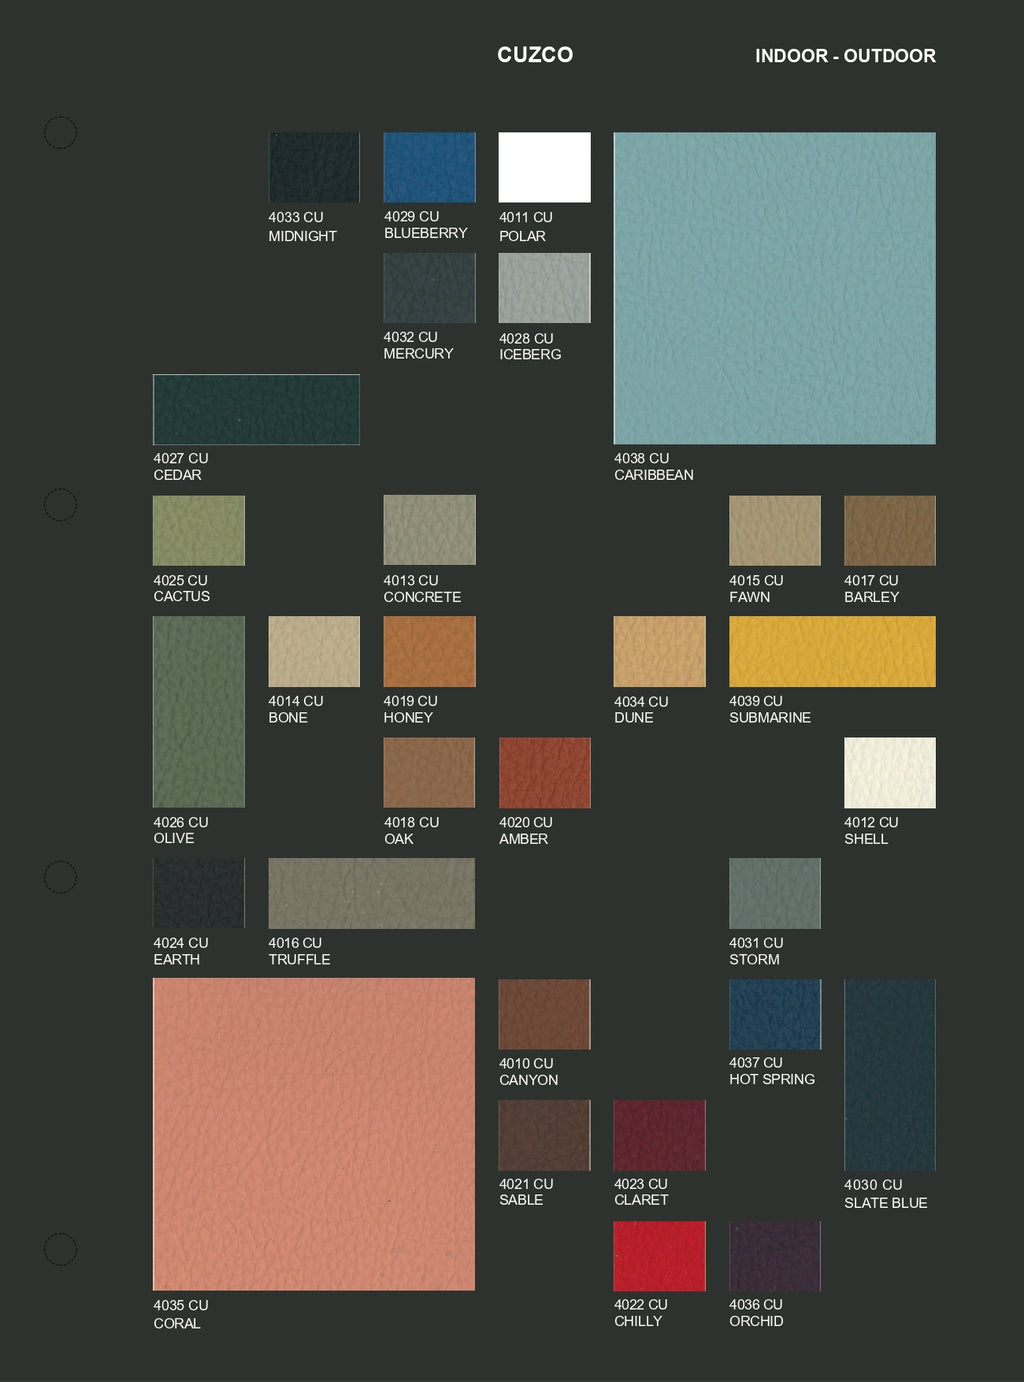Choose the white Polar 4011 CU swatch
This screenshot has width=1024, height=1382.
point(545,167)
